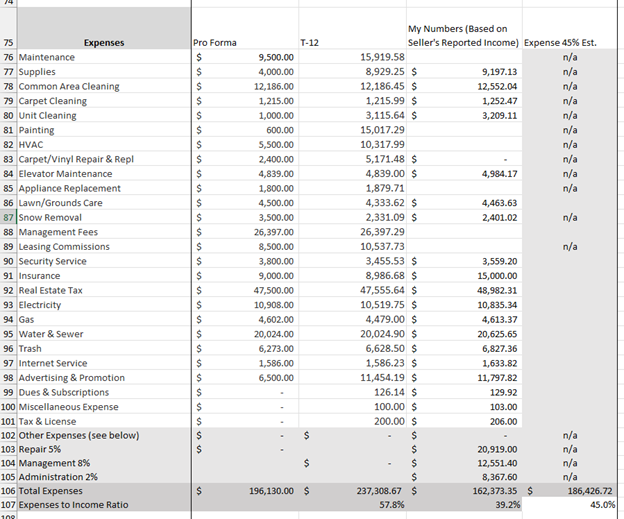This screenshot has height=519, width=624.
Task: Click Pro Forma value 26,397.00
Action: [245, 232]
